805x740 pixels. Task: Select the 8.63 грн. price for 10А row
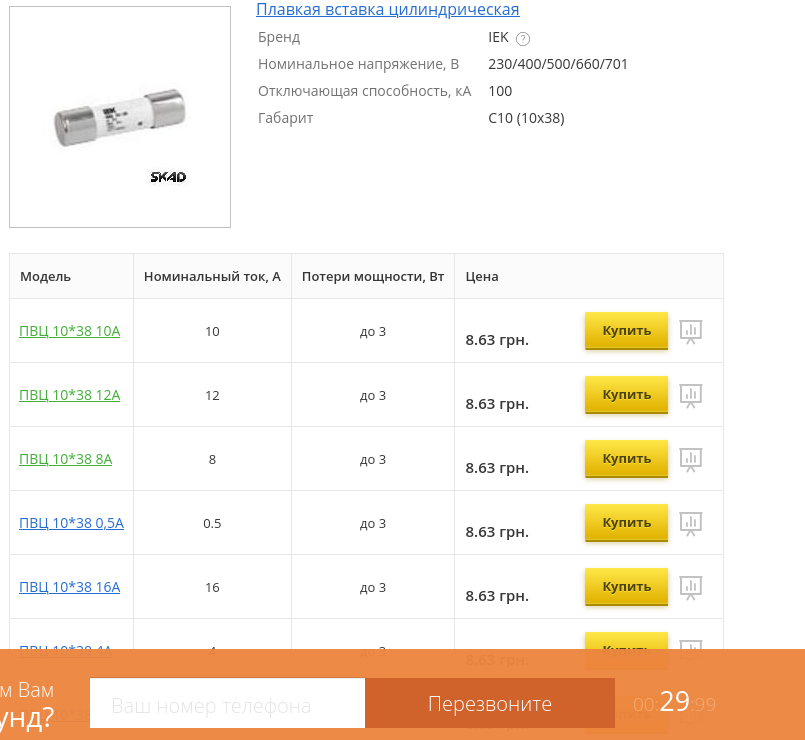point(497,340)
